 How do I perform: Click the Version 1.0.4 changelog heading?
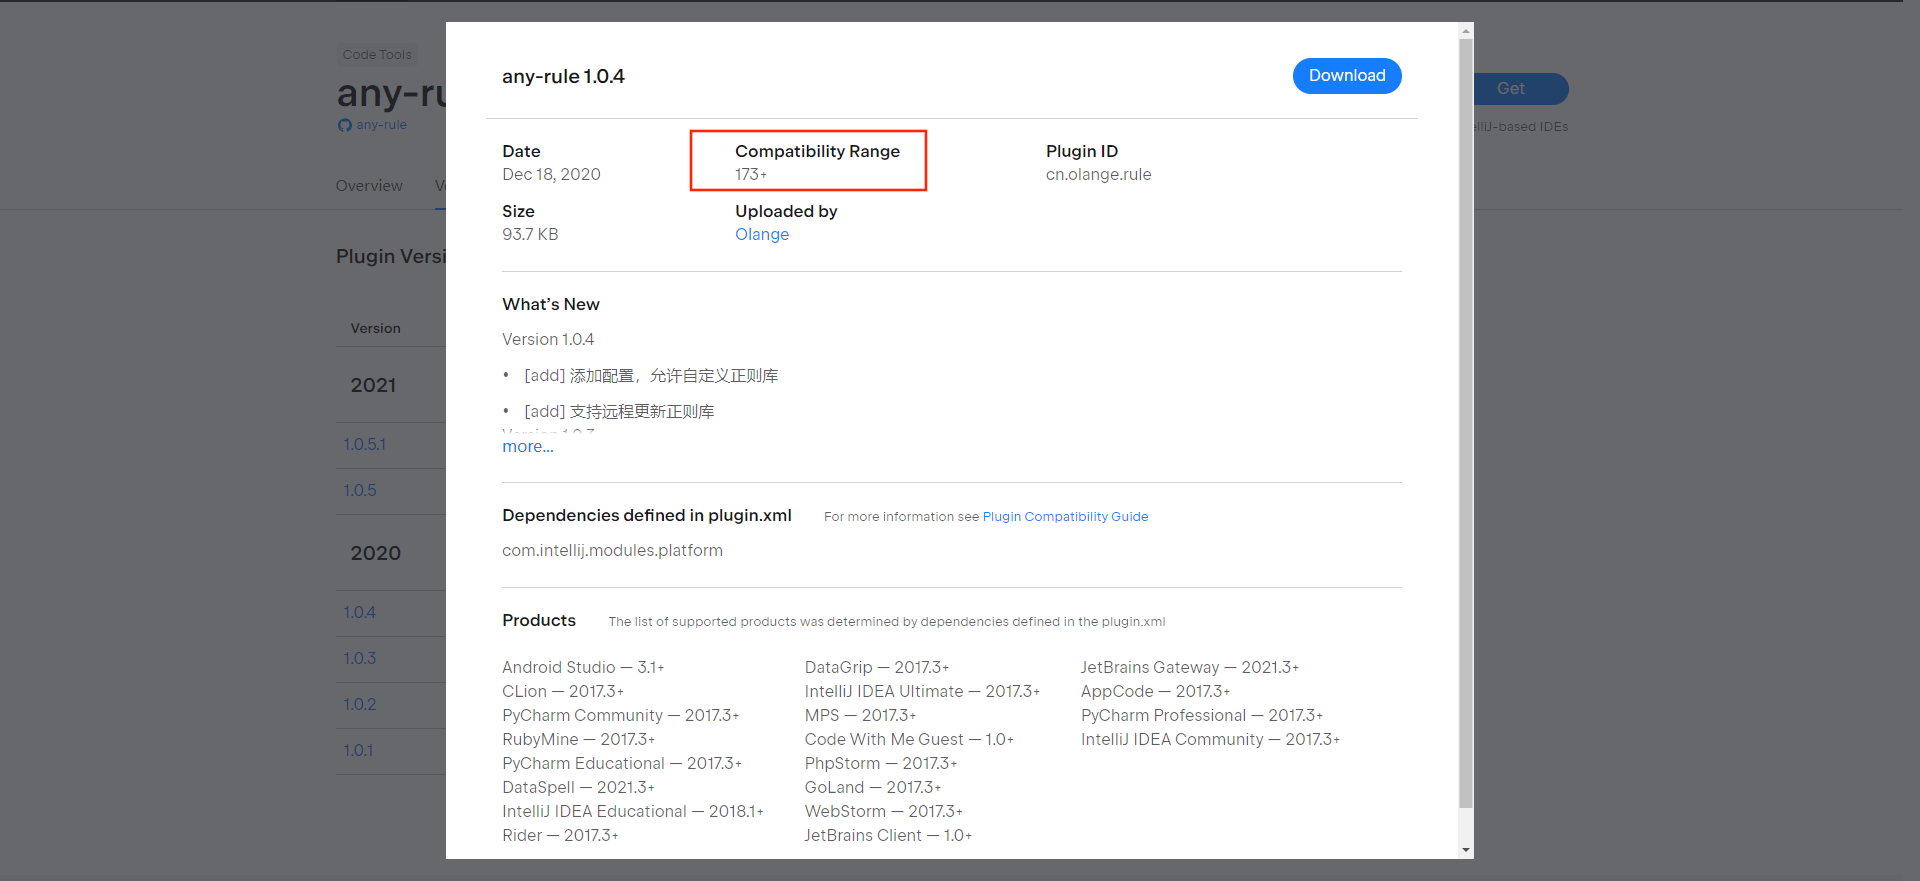548,339
